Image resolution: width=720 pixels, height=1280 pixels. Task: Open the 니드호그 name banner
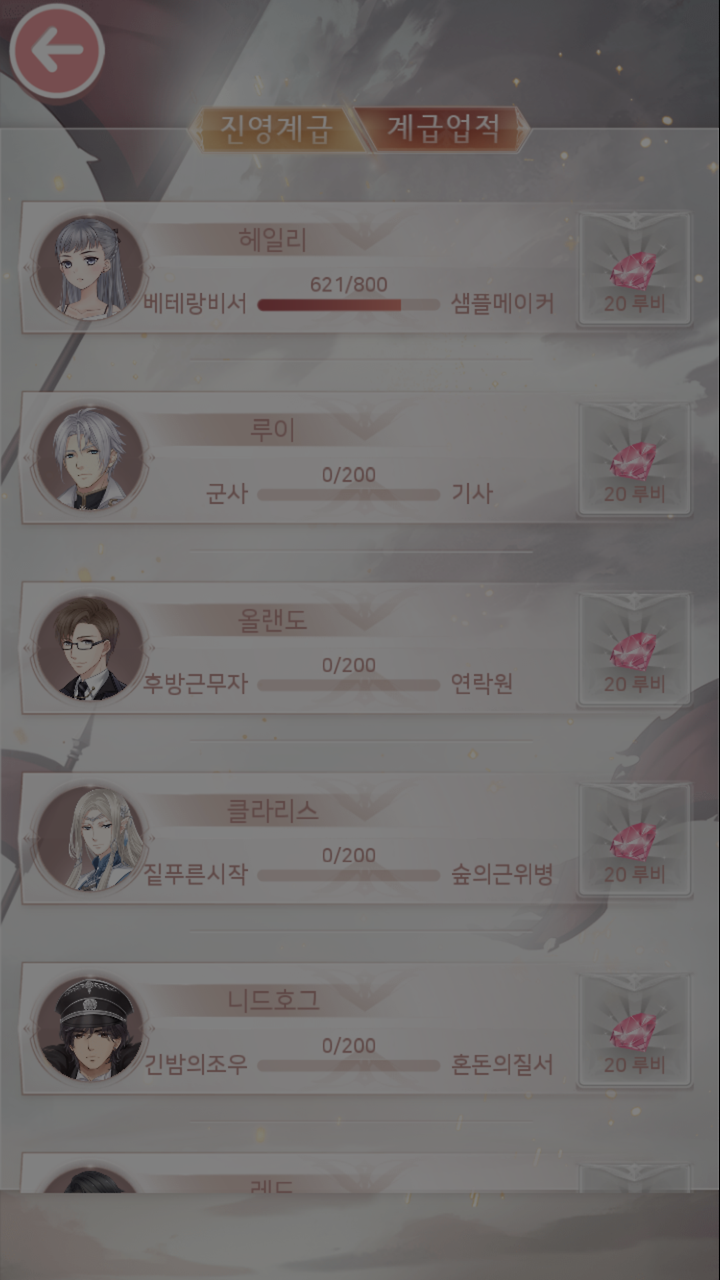tap(273, 1000)
